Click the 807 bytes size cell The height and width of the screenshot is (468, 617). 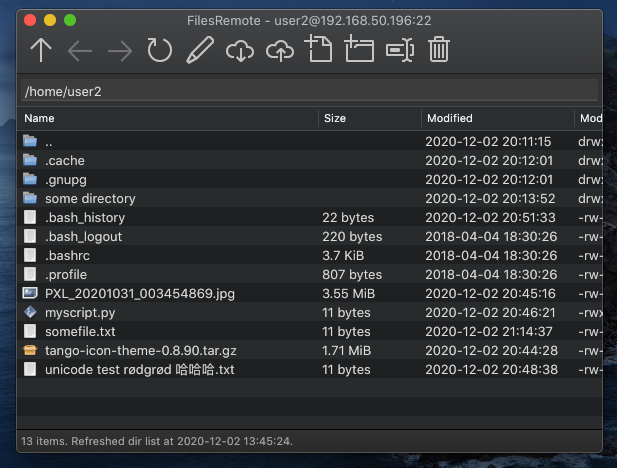(x=352, y=274)
